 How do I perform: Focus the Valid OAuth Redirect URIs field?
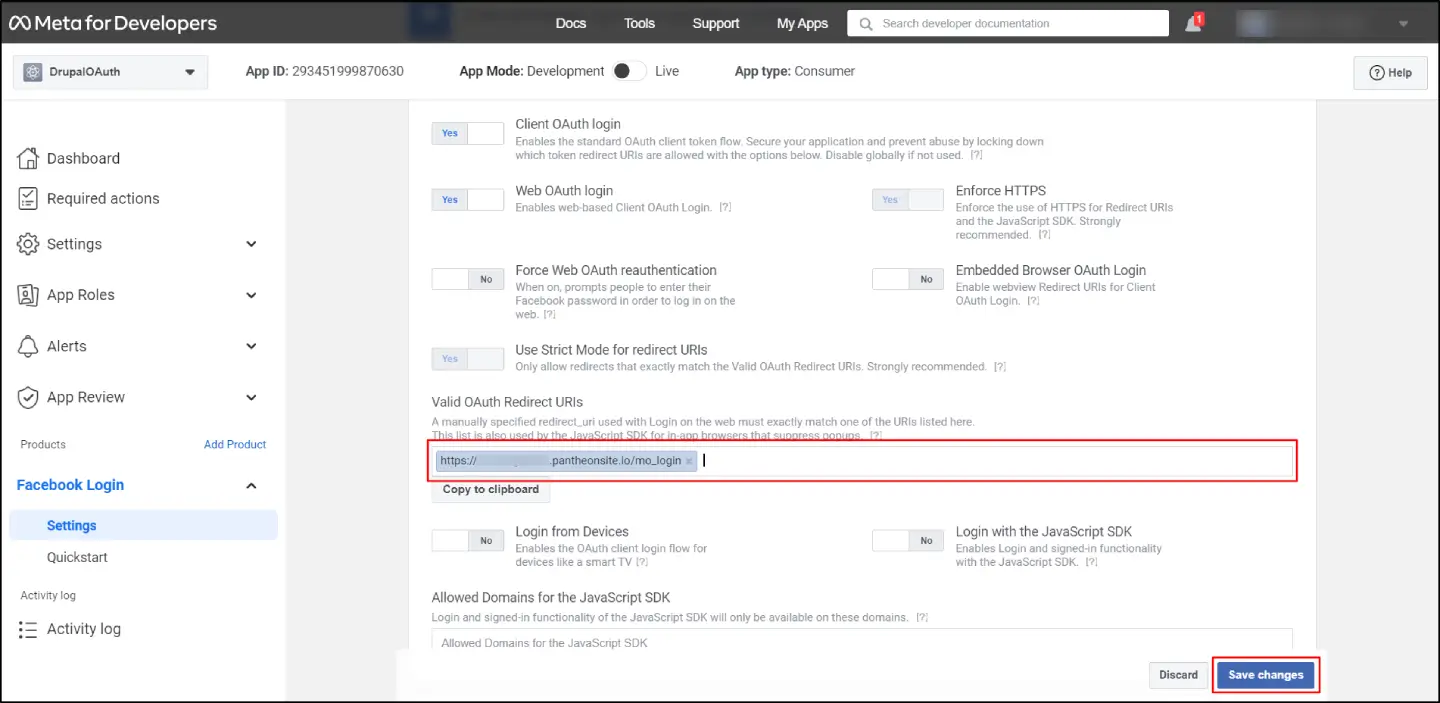tap(862, 461)
